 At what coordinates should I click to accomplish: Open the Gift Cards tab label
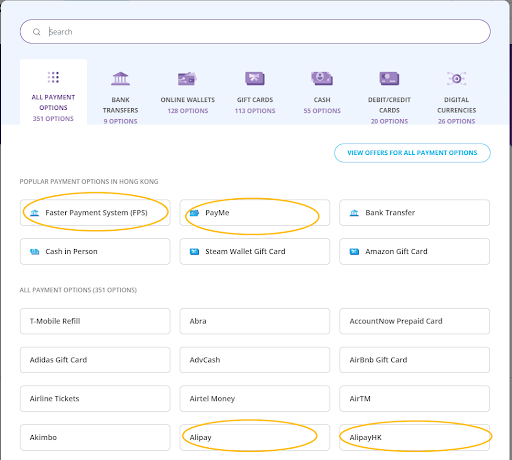255,100
